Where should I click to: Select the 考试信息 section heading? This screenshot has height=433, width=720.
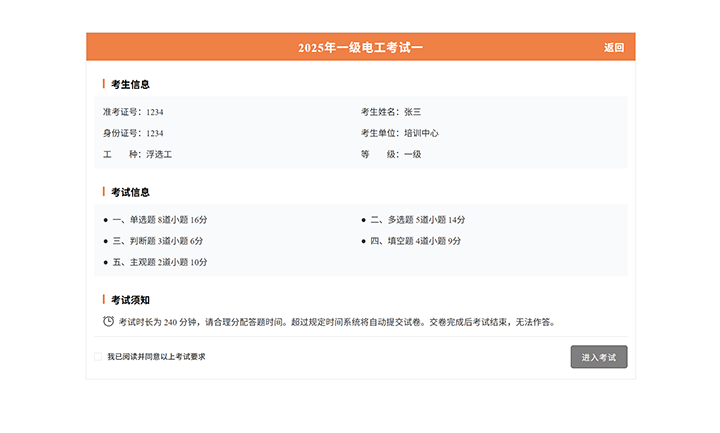(x=130, y=192)
